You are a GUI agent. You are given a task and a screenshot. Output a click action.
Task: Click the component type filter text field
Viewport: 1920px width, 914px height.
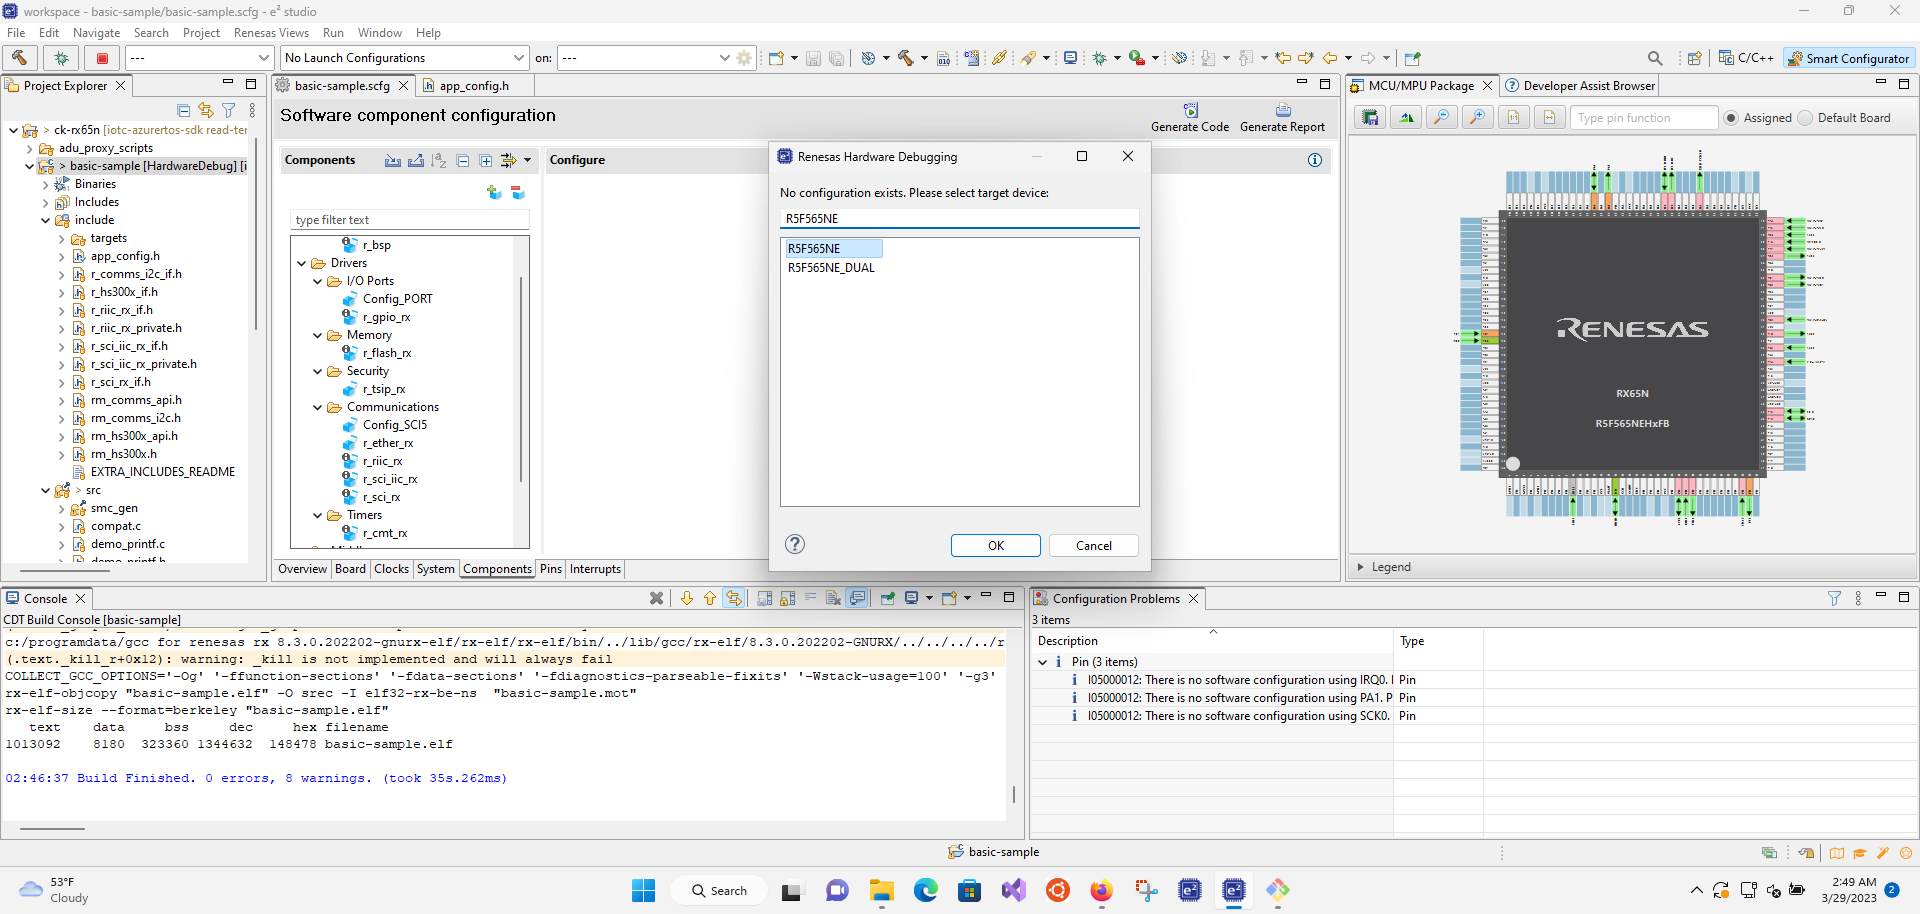pyautogui.click(x=409, y=220)
